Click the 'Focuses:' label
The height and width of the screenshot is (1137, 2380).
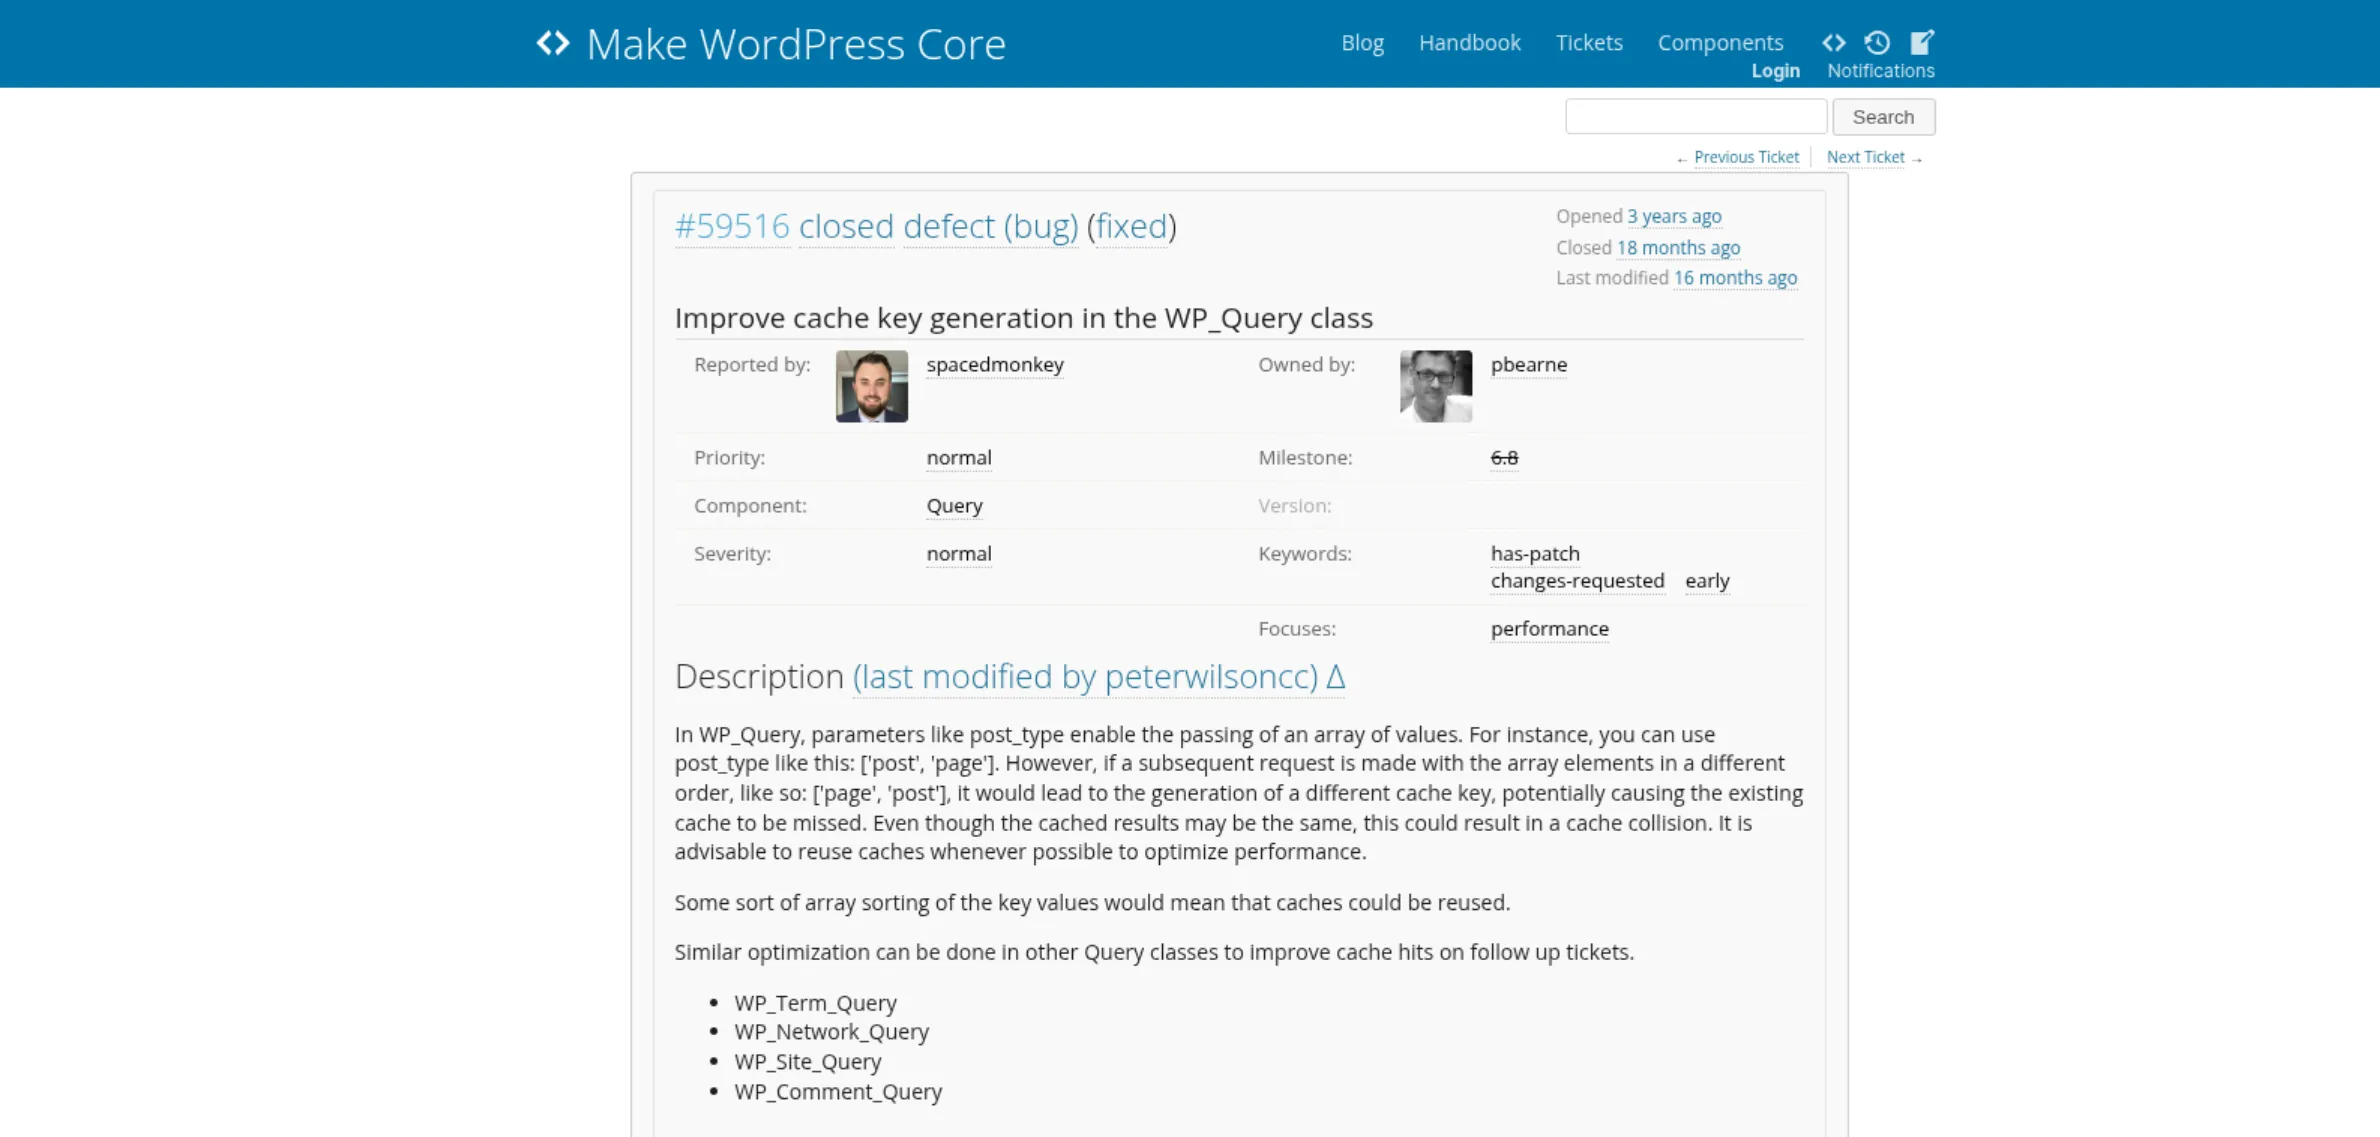pyautogui.click(x=1297, y=629)
